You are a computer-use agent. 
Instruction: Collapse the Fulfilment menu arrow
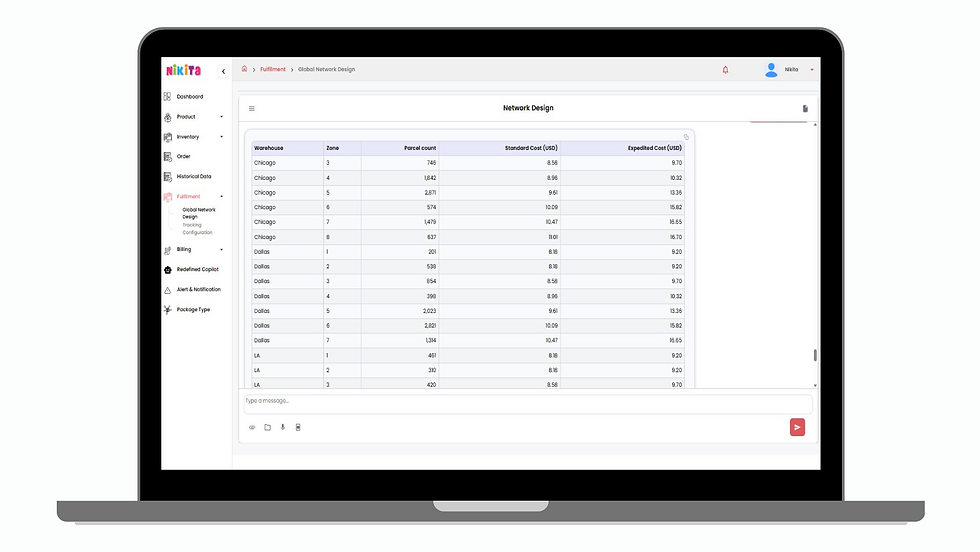[221, 196]
